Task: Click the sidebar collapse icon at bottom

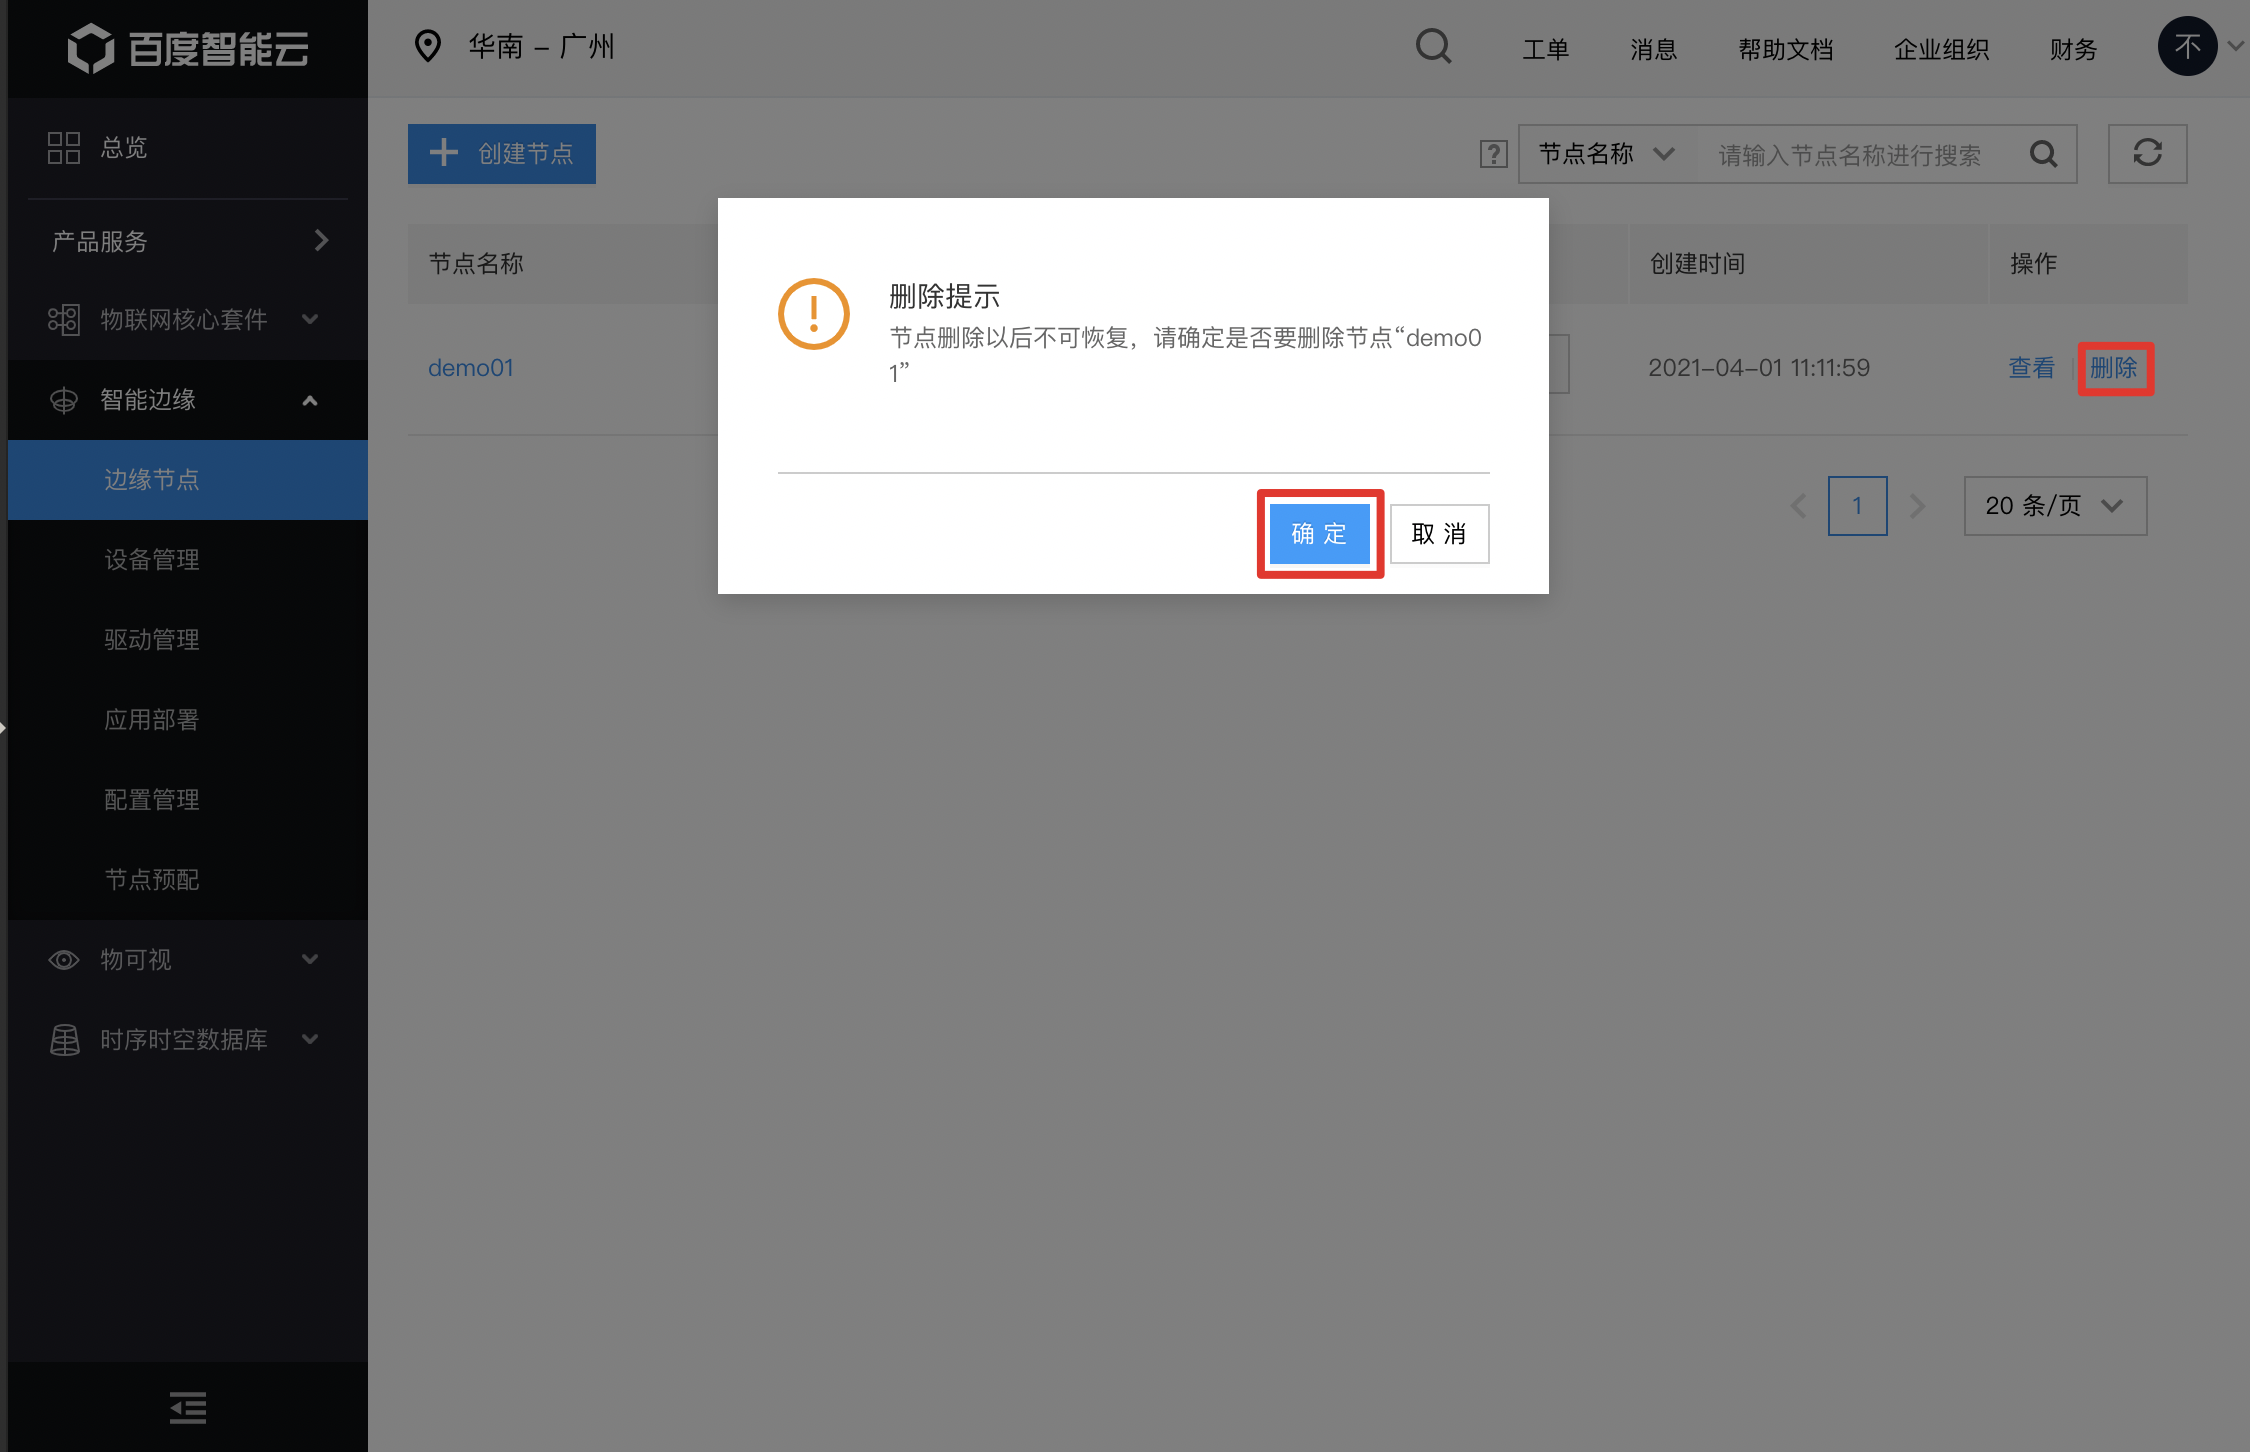Action: (187, 1407)
